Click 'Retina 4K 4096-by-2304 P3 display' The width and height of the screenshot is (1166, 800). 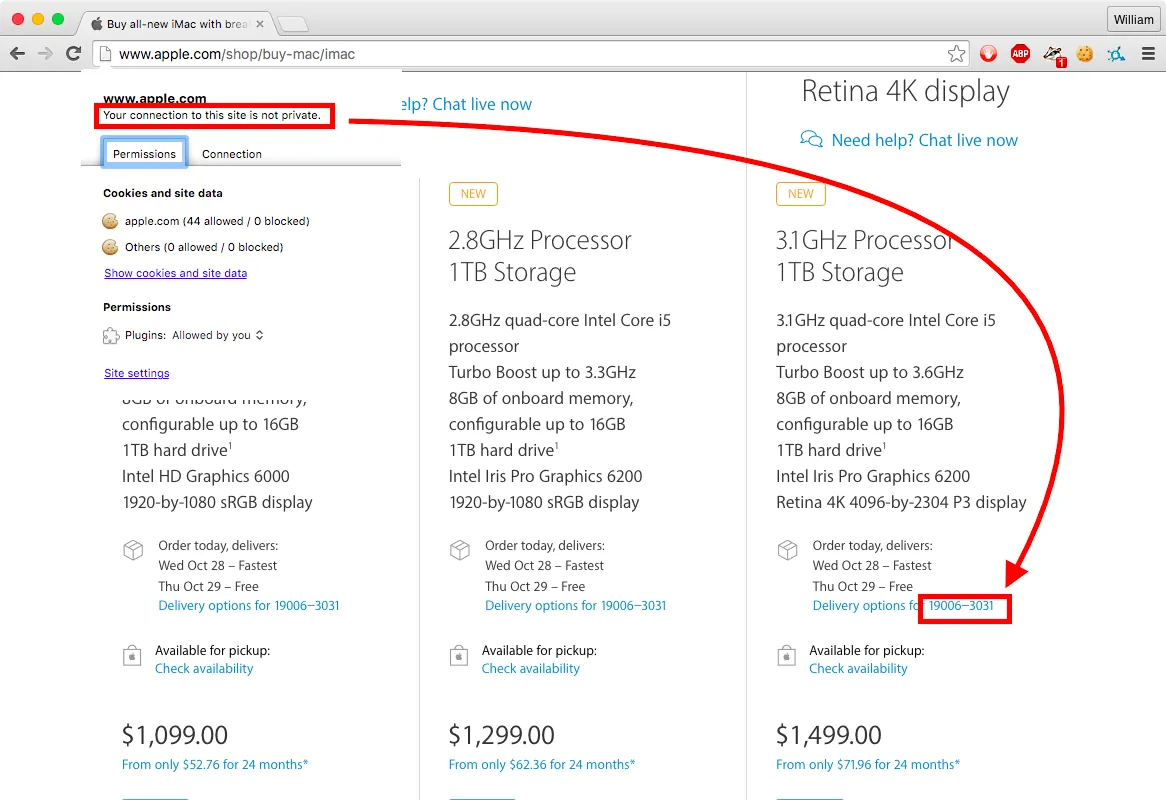click(x=901, y=503)
